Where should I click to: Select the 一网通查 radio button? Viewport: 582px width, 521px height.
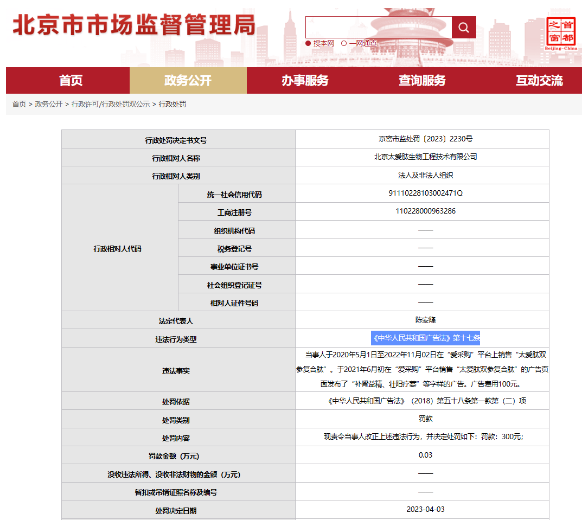click(x=344, y=43)
